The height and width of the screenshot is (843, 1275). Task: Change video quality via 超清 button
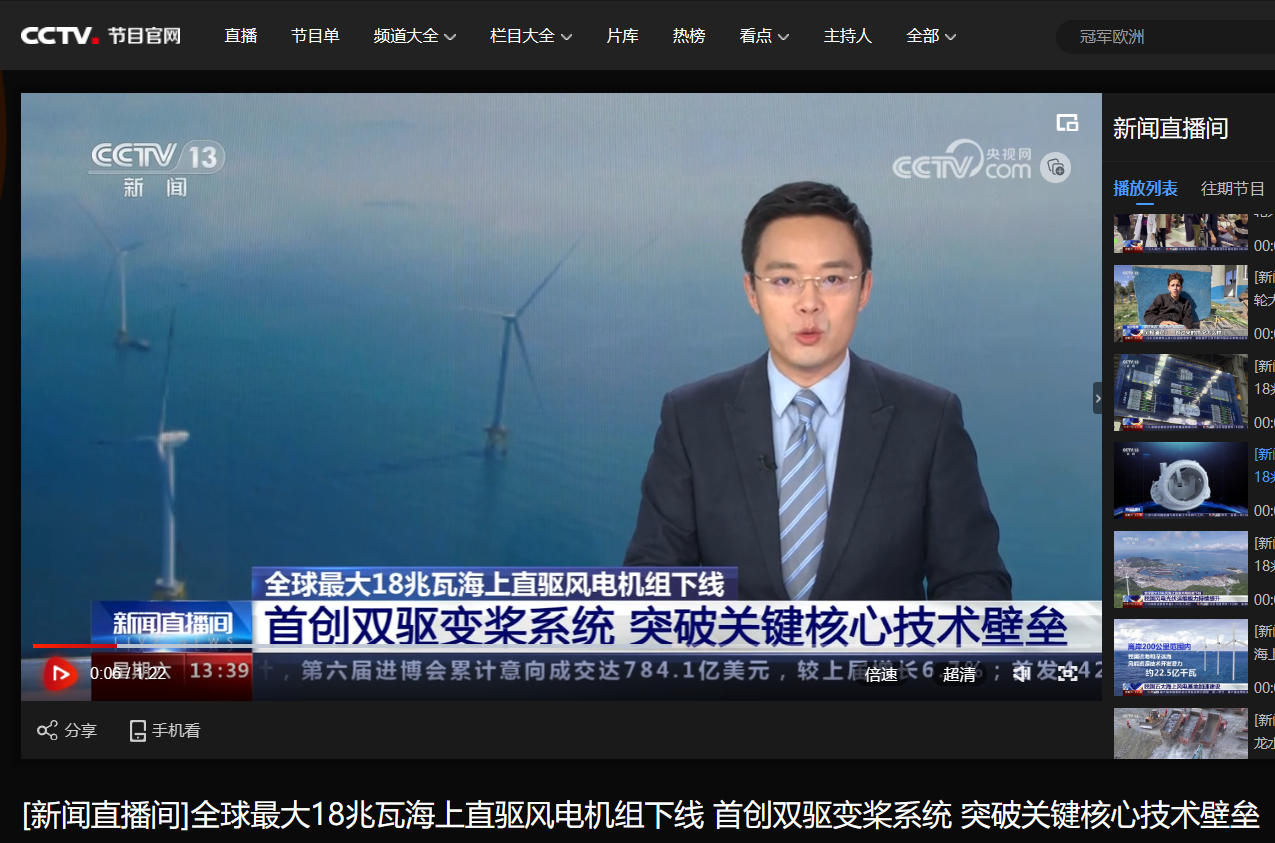(x=958, y=675)
